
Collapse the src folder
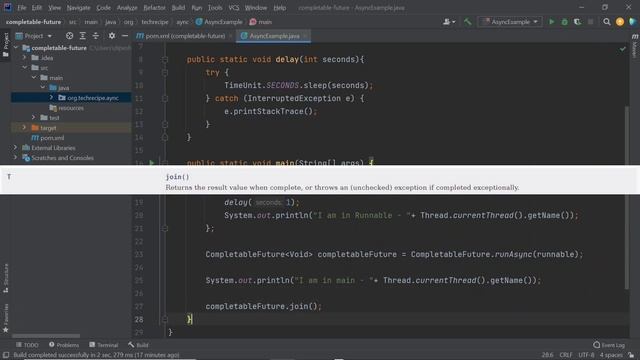point(25,68)
